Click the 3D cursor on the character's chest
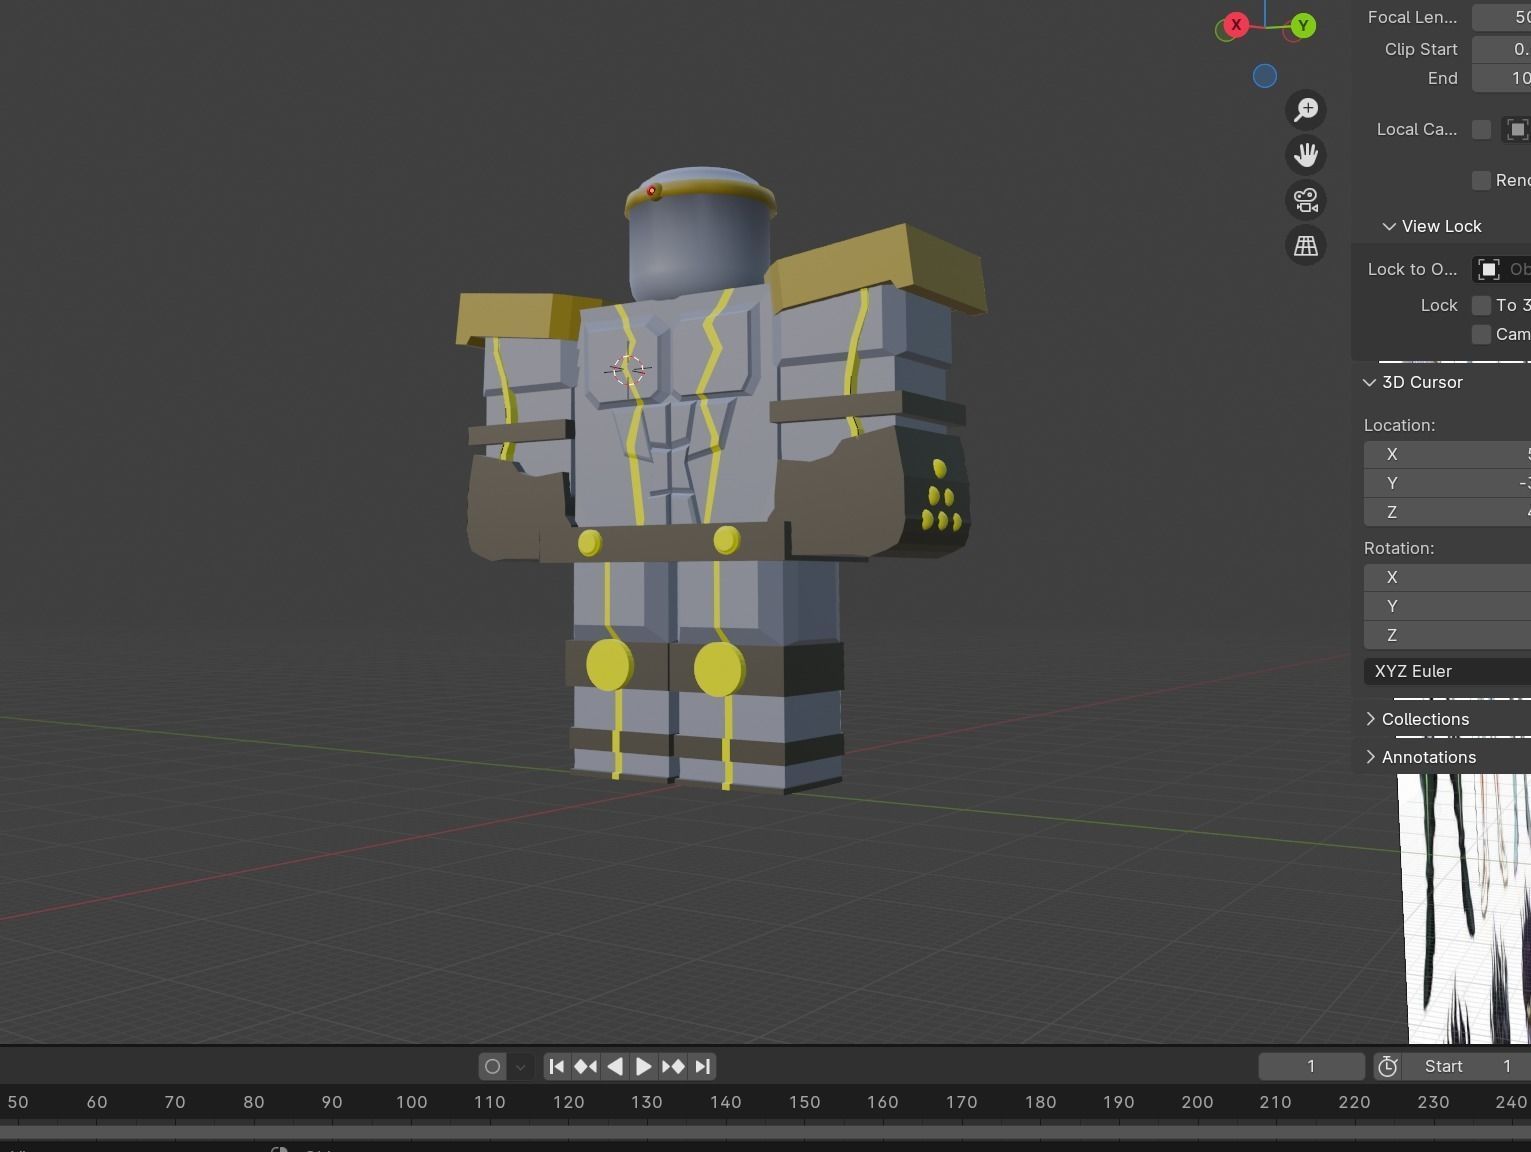 point(628,370)
